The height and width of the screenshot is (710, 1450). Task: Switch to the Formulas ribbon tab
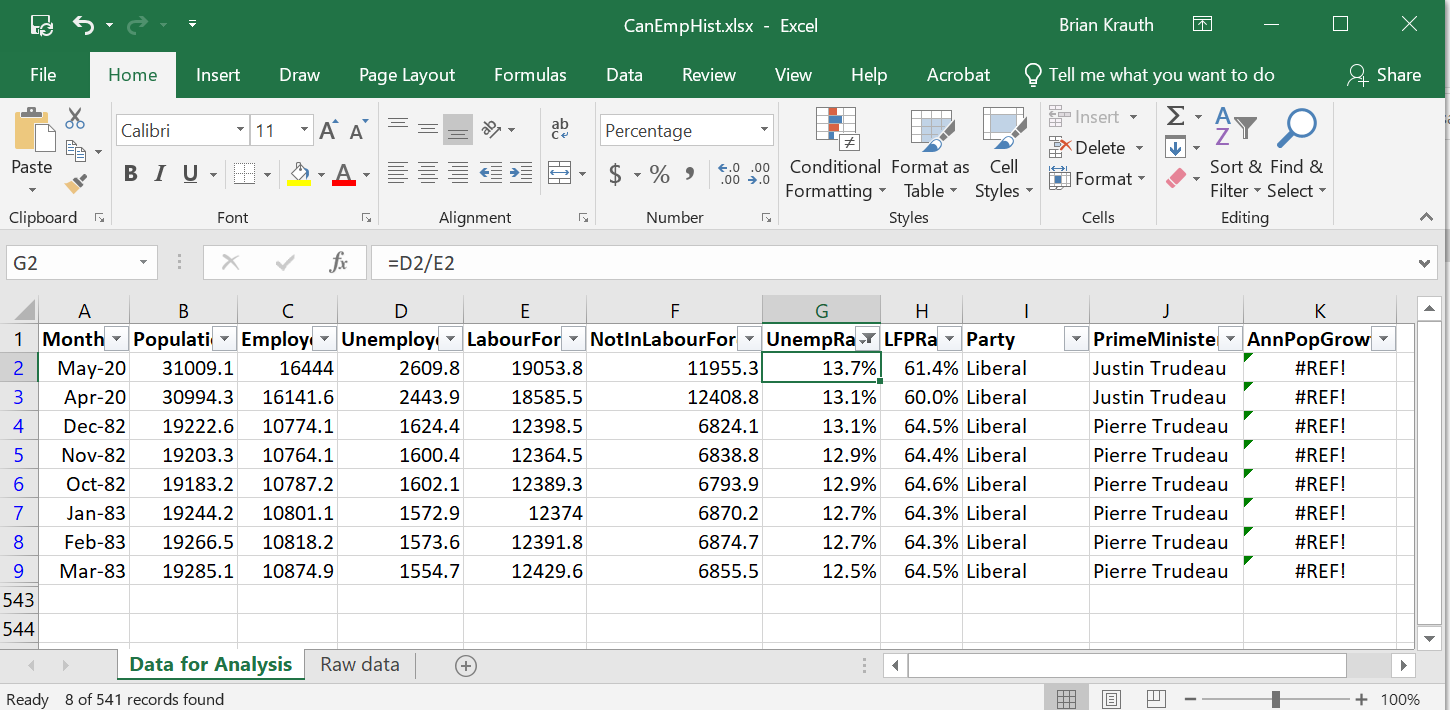530,74
